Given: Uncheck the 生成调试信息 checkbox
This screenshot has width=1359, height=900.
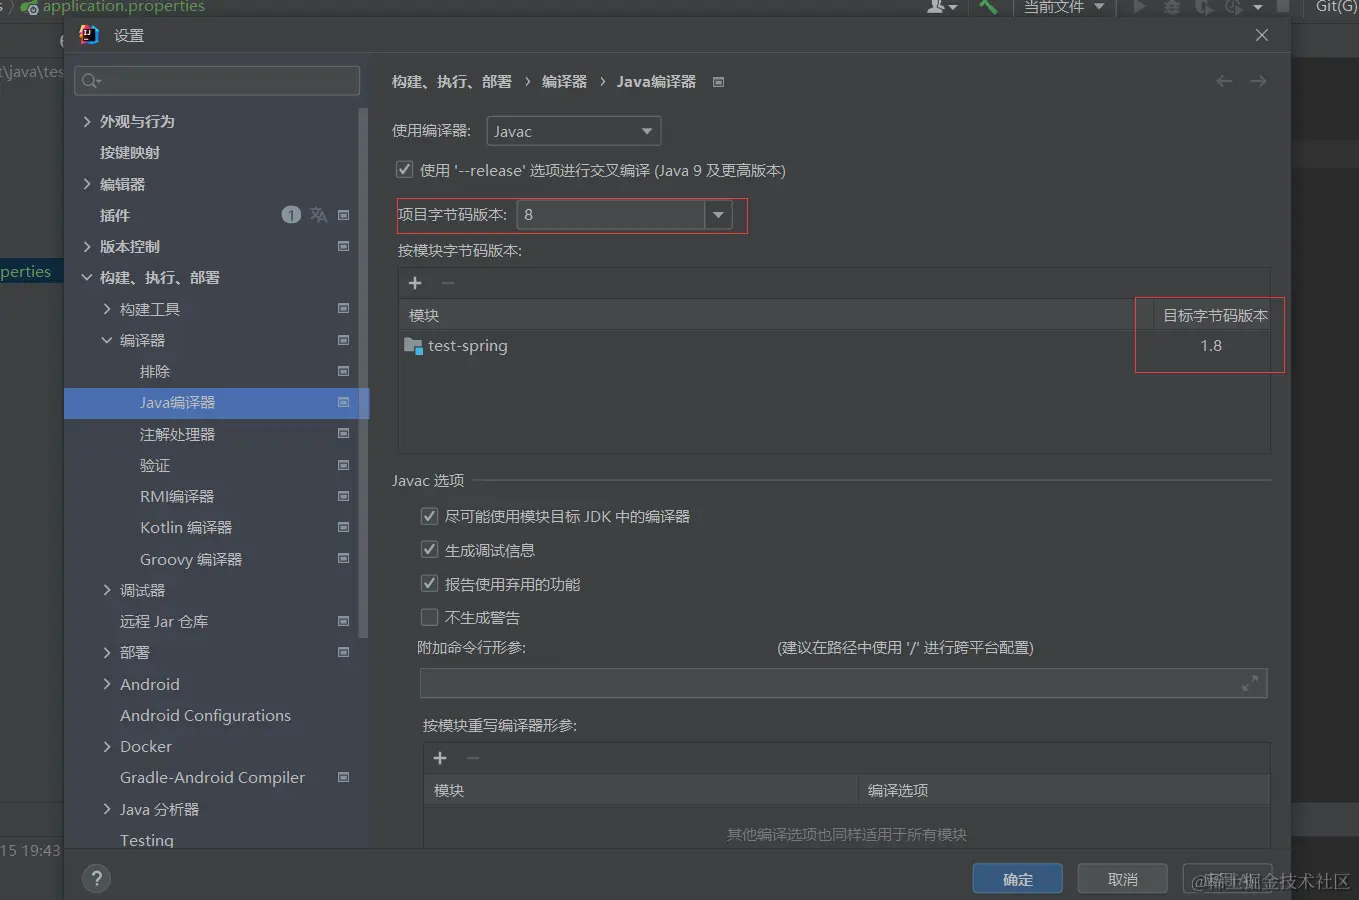Looking at the screenshot, I should [x=429, y=550].
